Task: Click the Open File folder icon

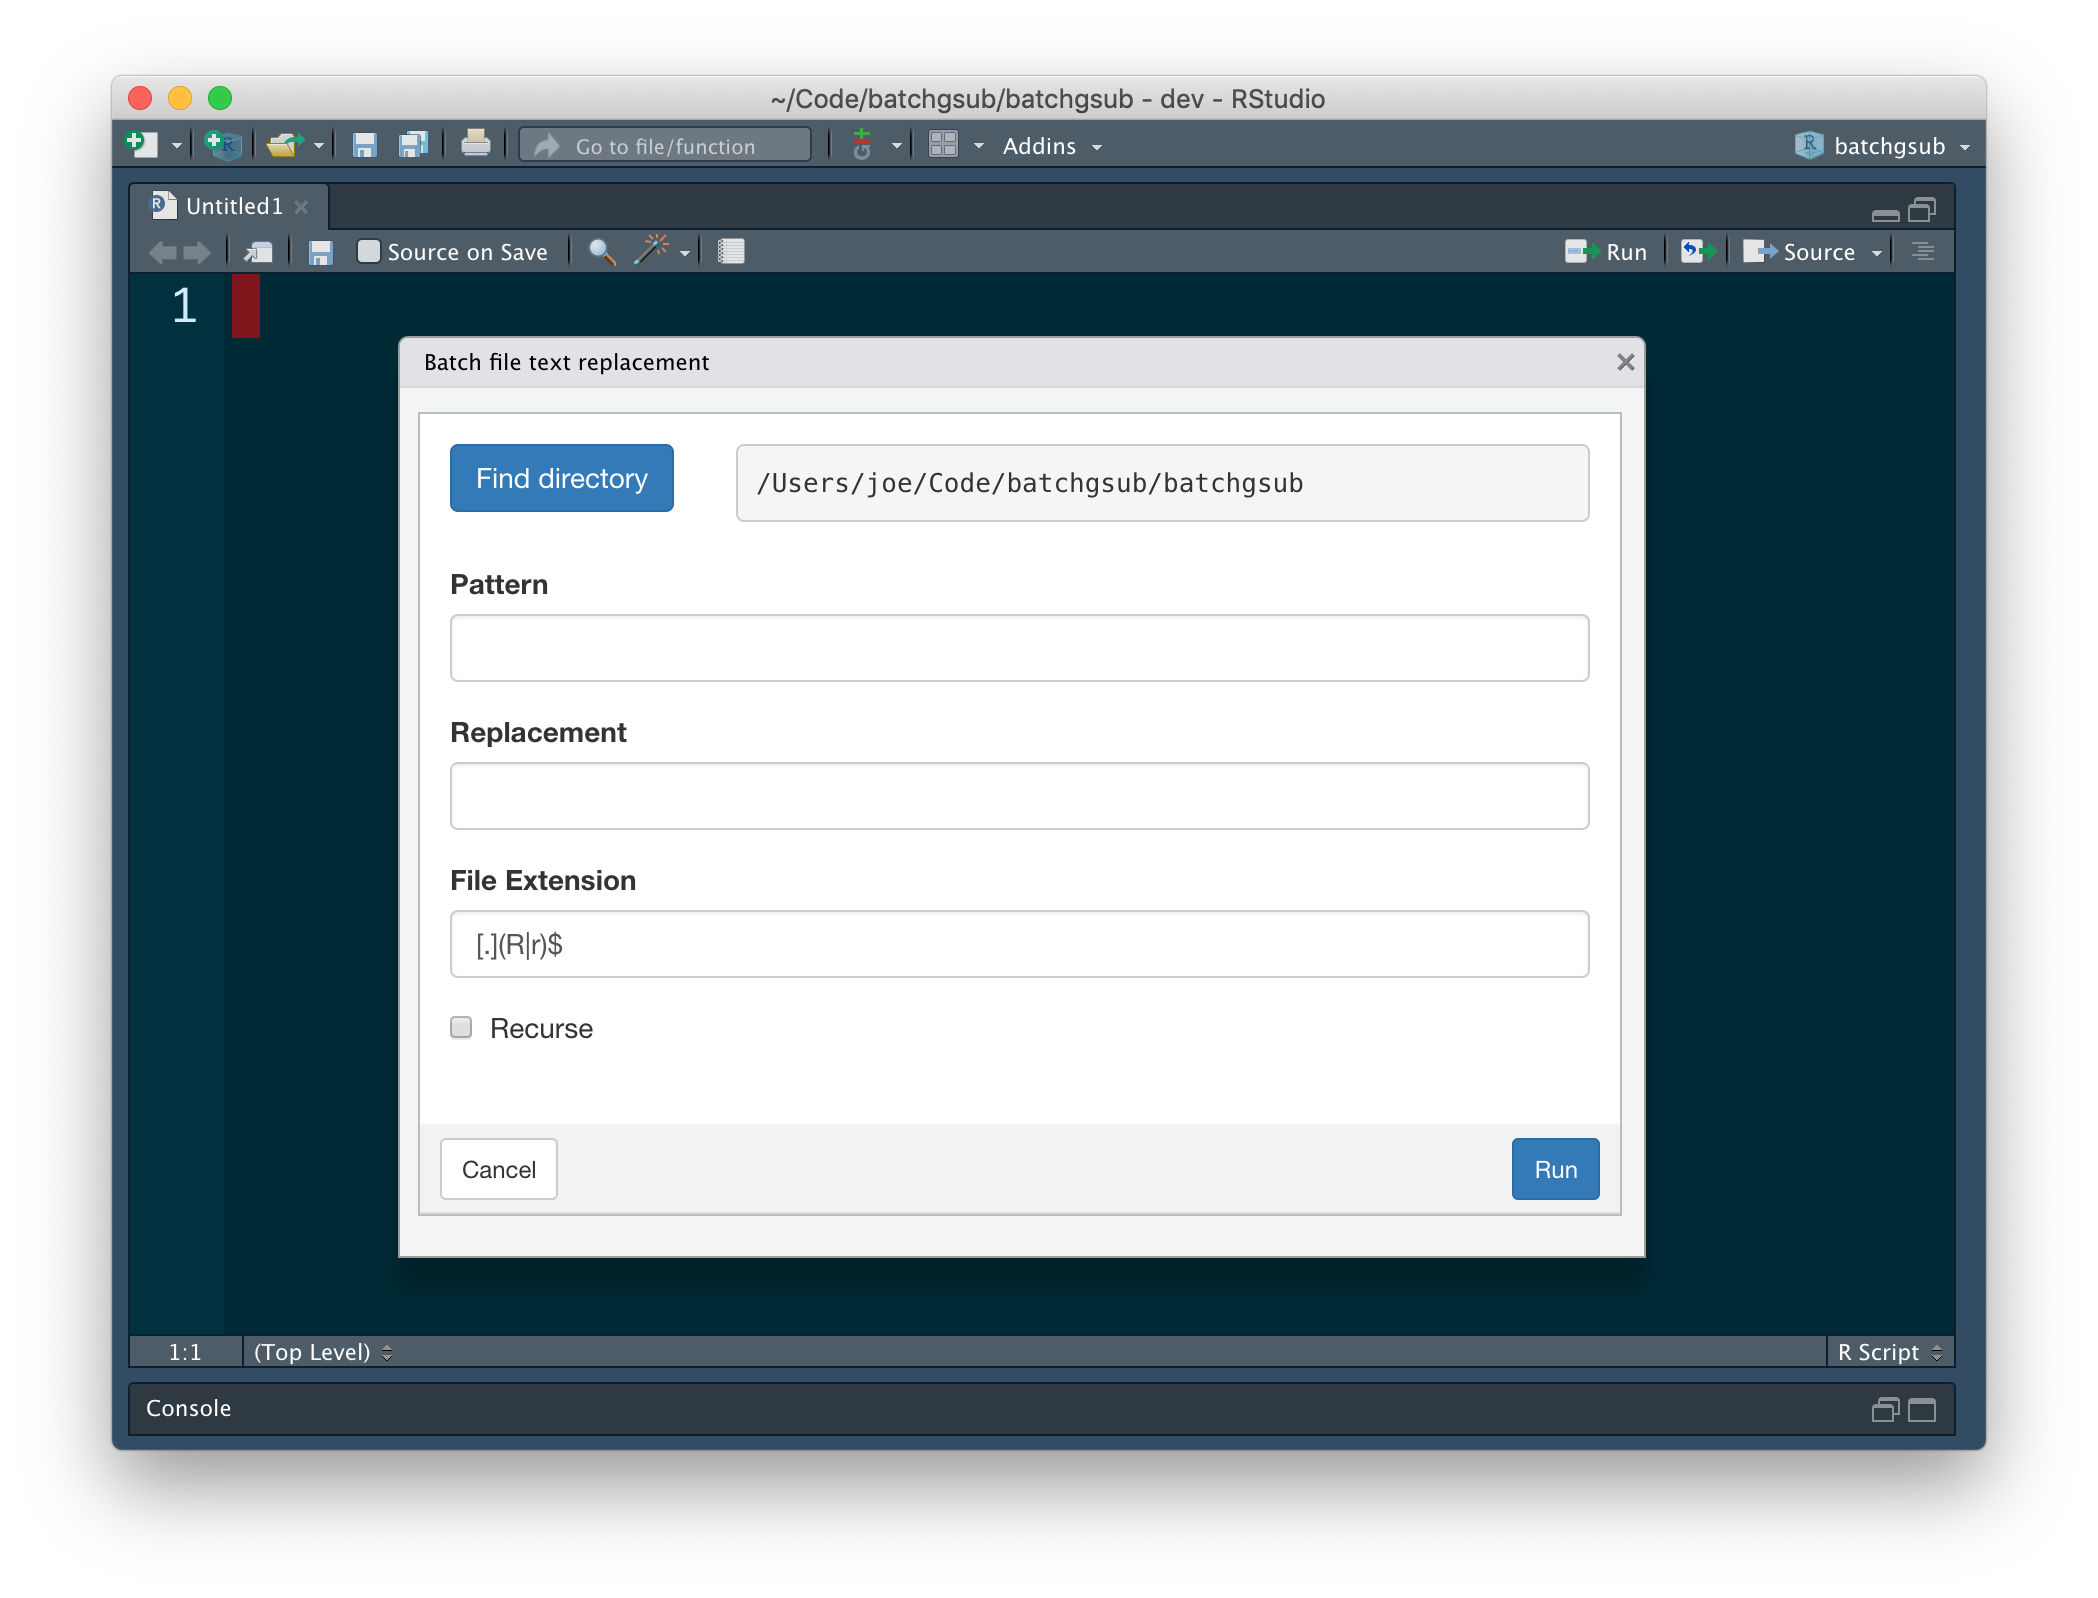Action: (x=284, y=145)
